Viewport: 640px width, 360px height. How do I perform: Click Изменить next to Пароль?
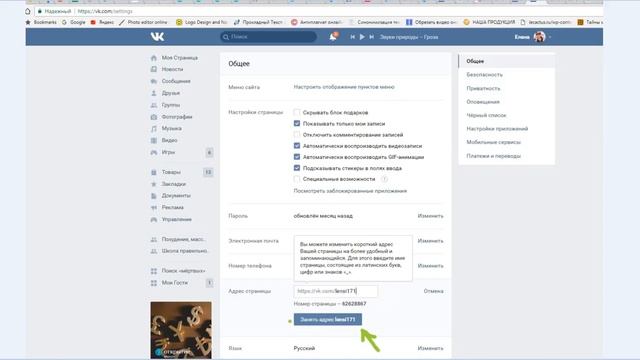[430, 216]
